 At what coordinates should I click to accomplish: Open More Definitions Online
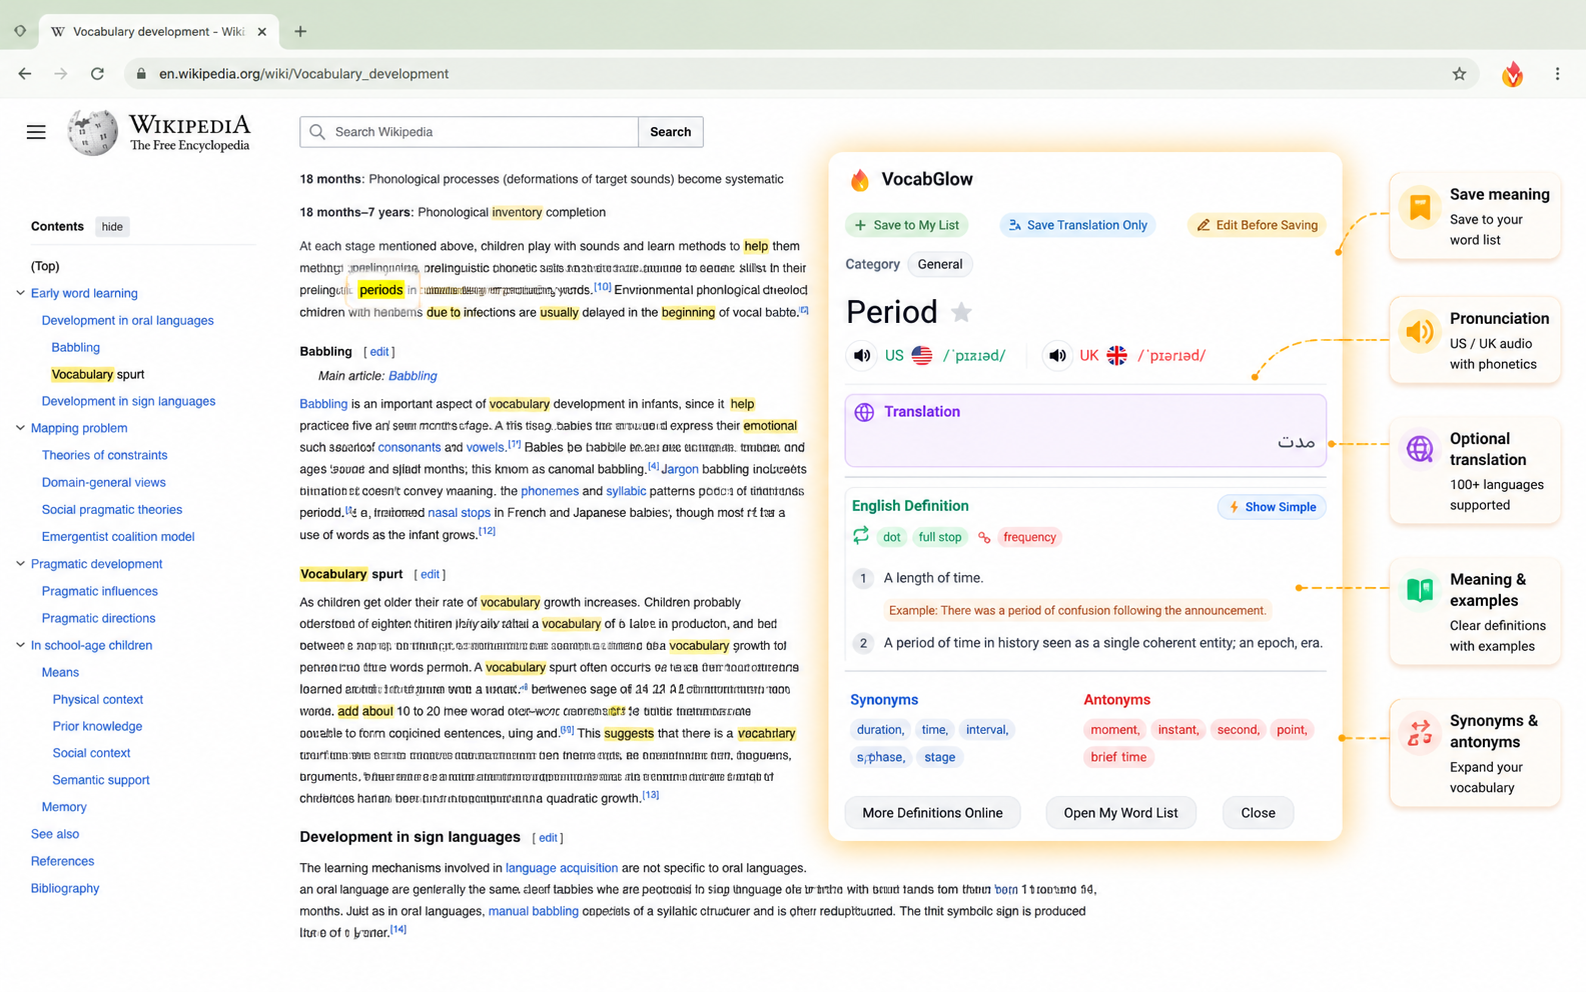pyautogui.click(x=932, y=813)
